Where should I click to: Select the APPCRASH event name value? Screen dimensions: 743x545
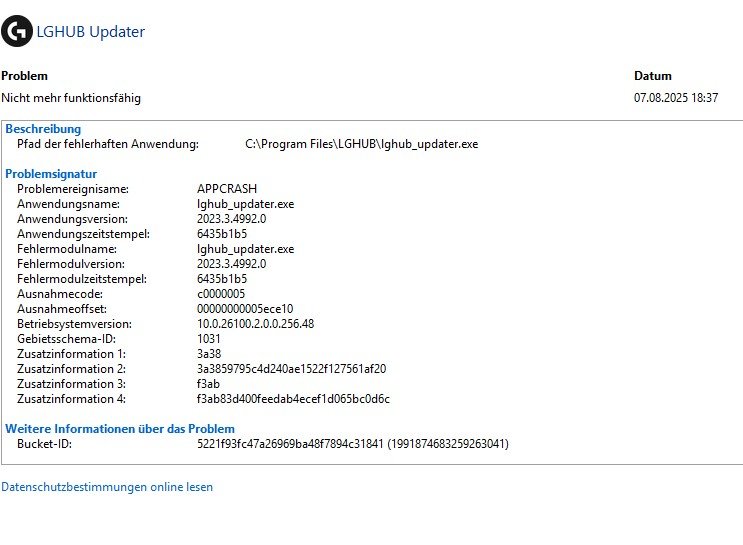pos(227,189)
